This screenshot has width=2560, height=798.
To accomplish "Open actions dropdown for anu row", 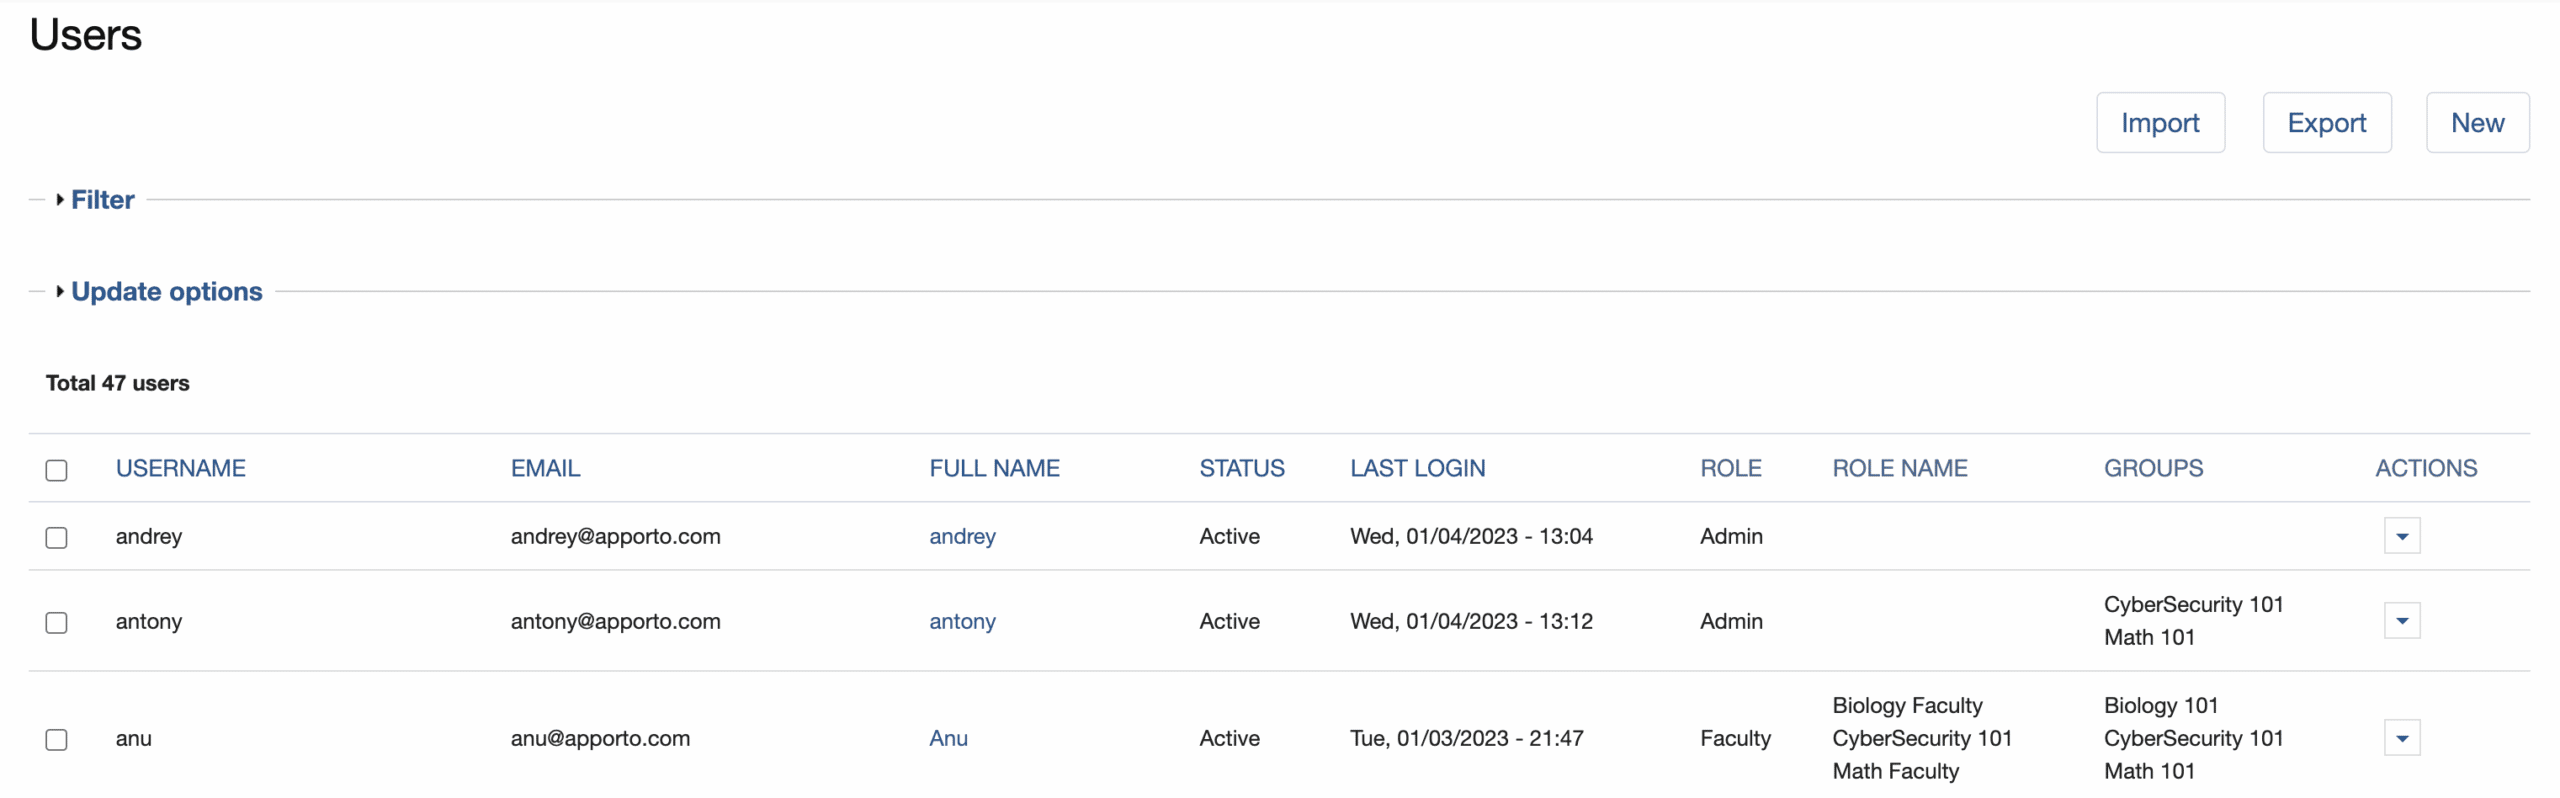I will 2401,738.
